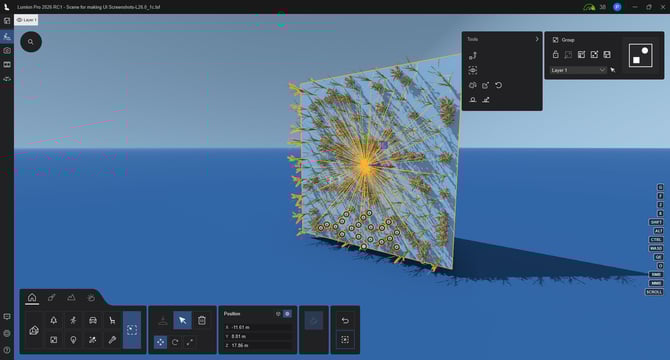
Task: Edit the X position value field
Action: (x=258, y=327)
